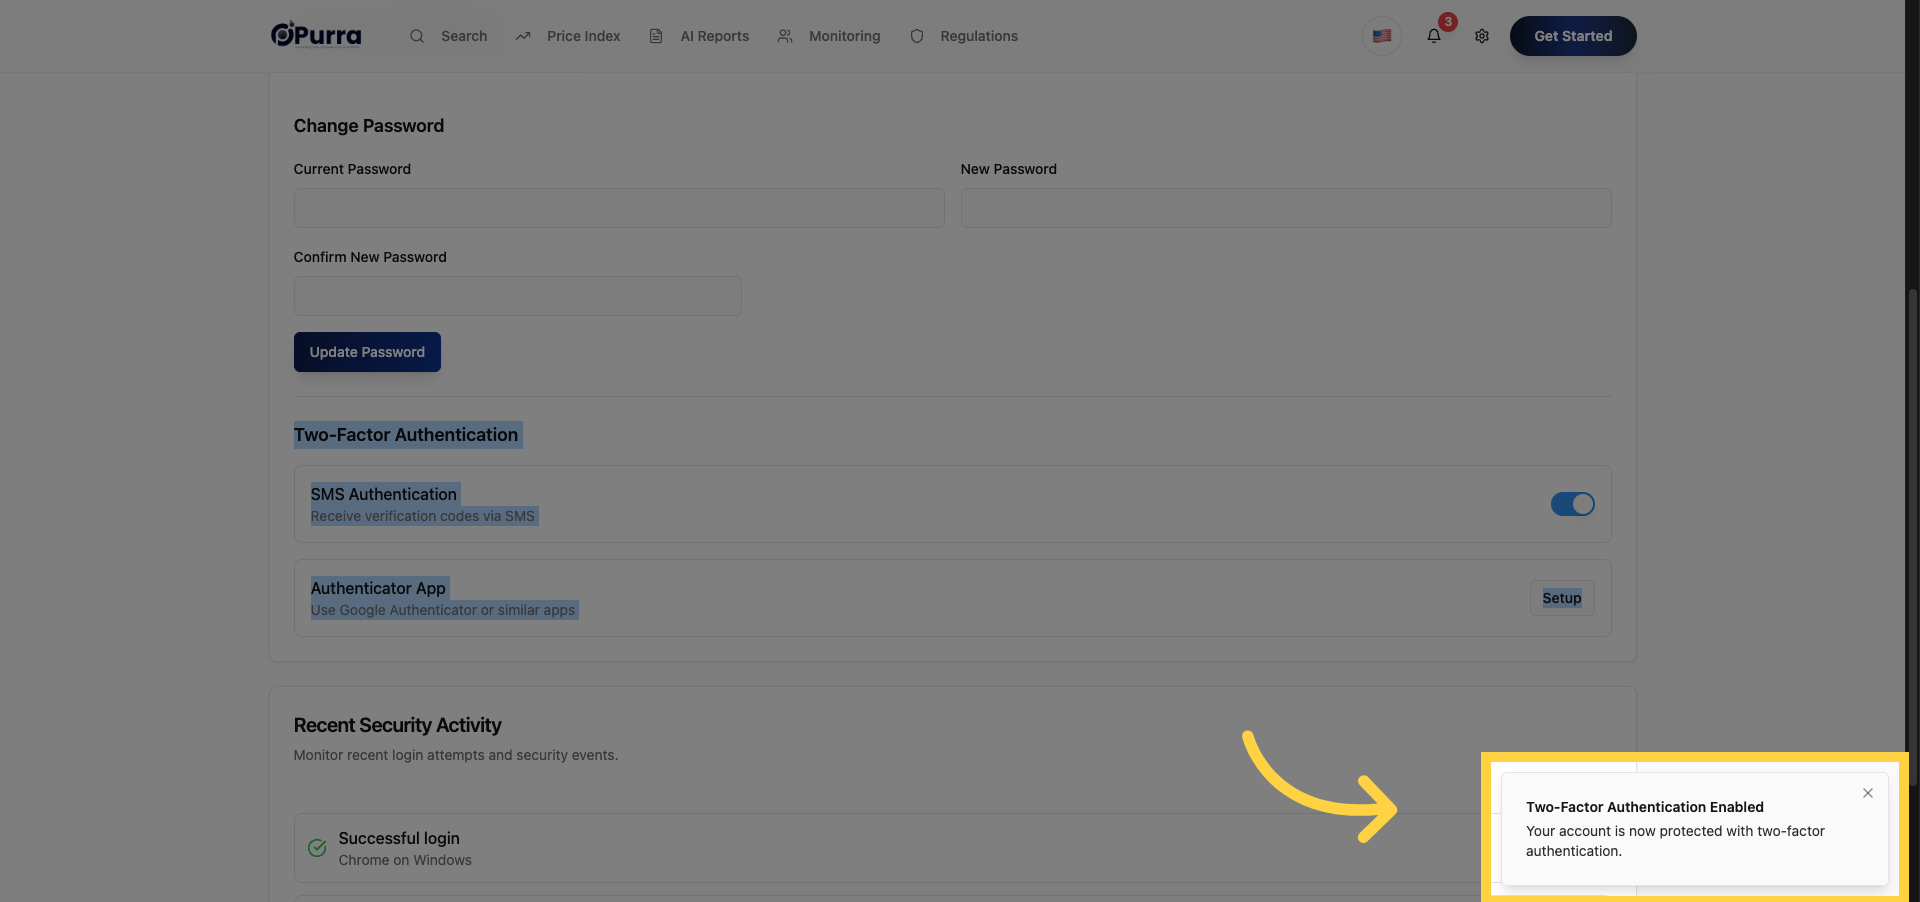Click the AI Reports document icon

point(656,36)
